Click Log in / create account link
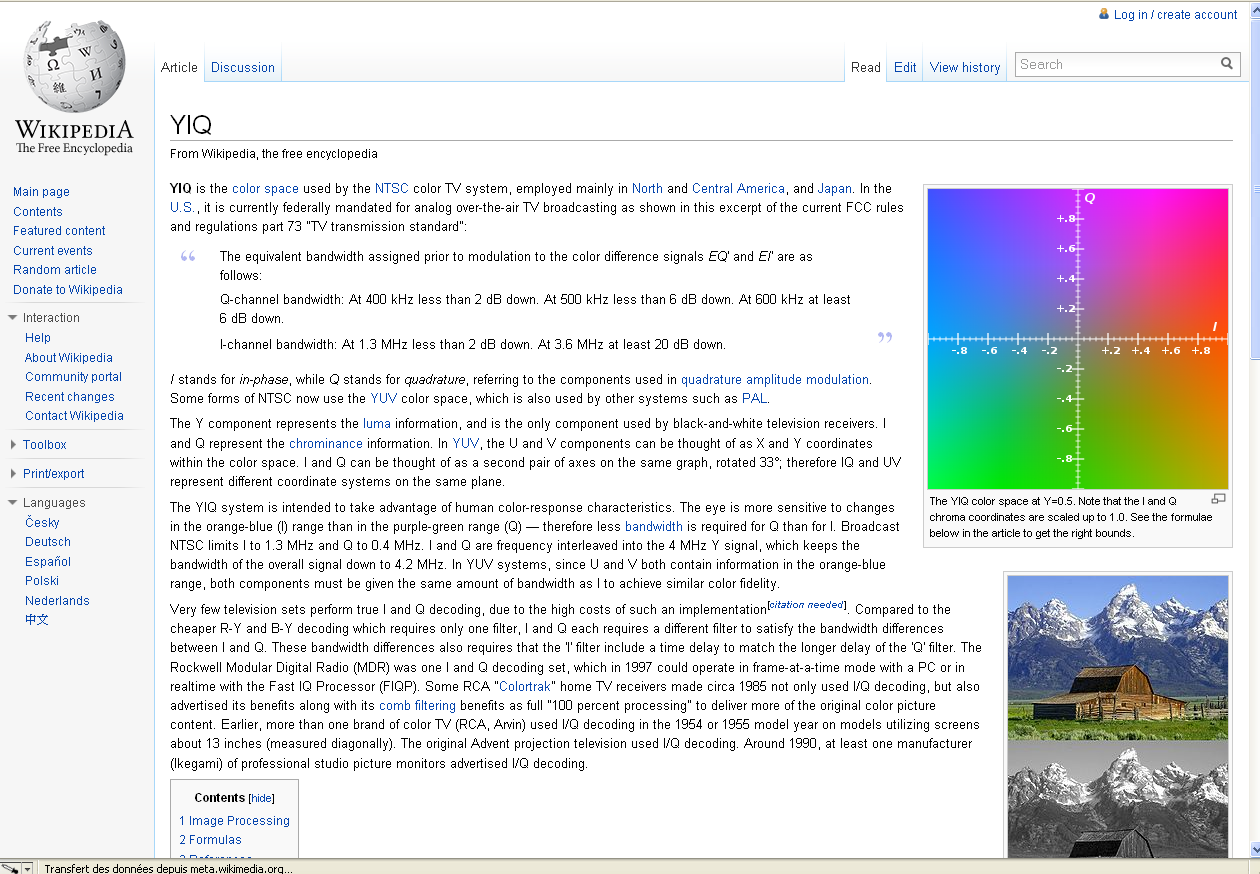 coord(1176,15)
